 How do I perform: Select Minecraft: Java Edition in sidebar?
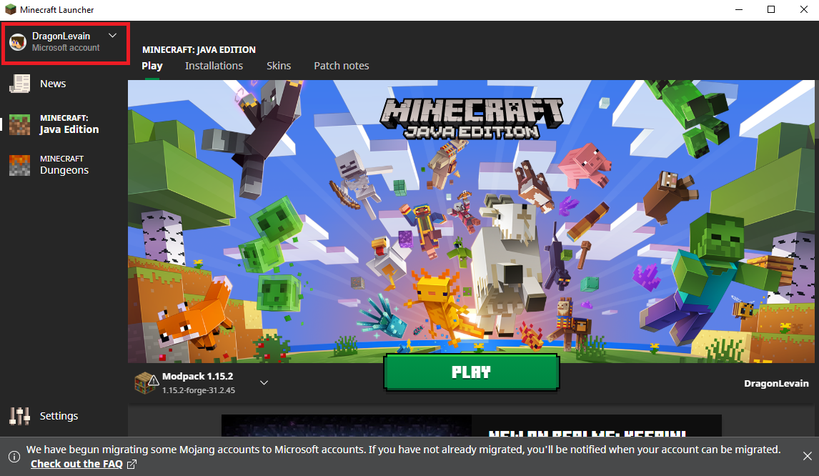click(64, 124)
